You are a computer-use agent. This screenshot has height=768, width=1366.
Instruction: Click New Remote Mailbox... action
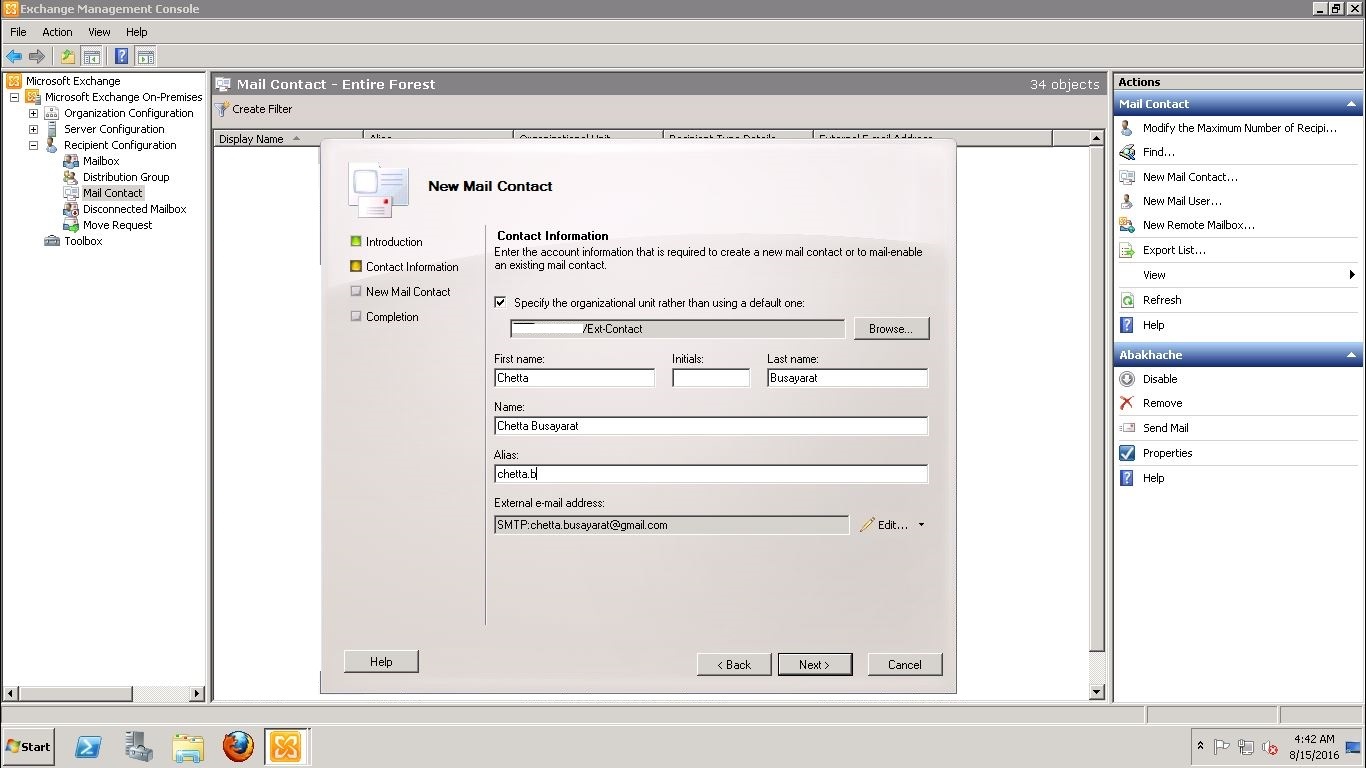click(x=1198, y=225)
